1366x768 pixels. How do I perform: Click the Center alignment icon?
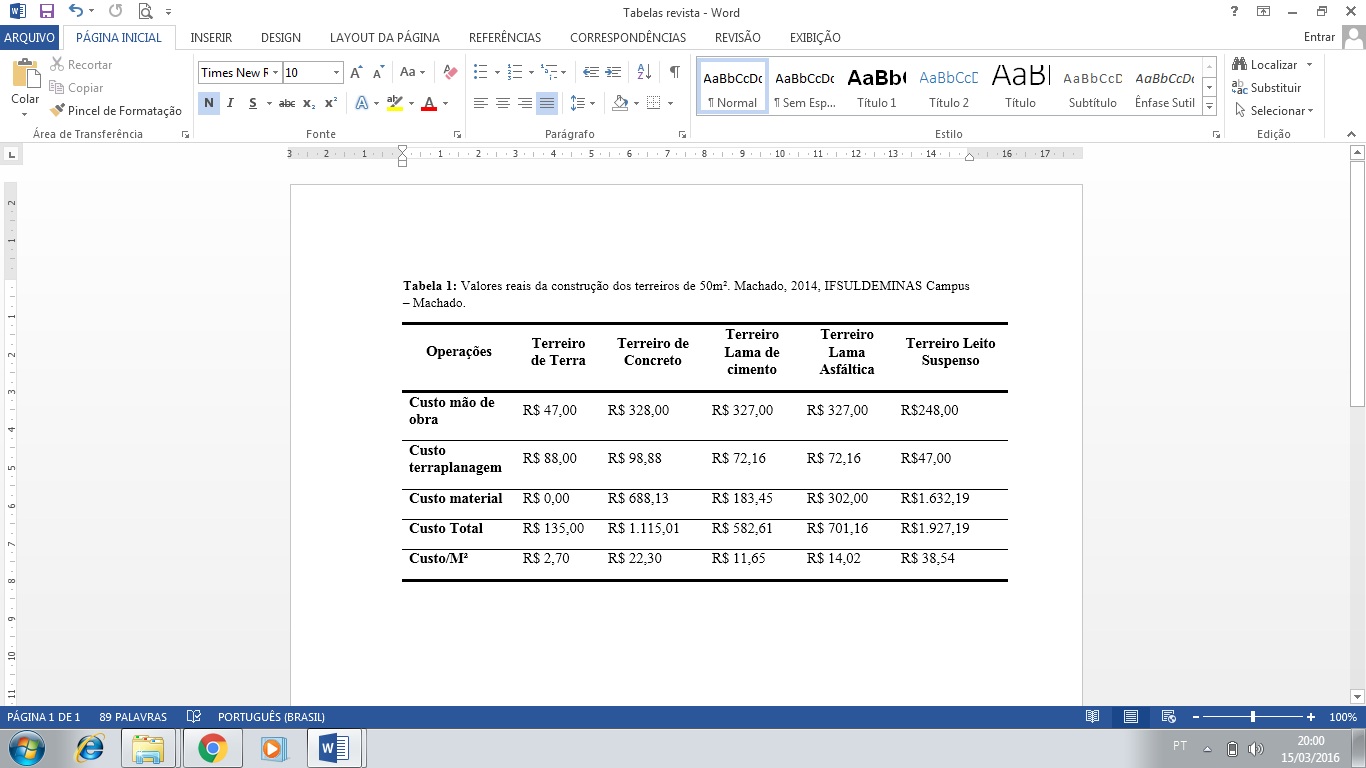(x=503, y=103)
